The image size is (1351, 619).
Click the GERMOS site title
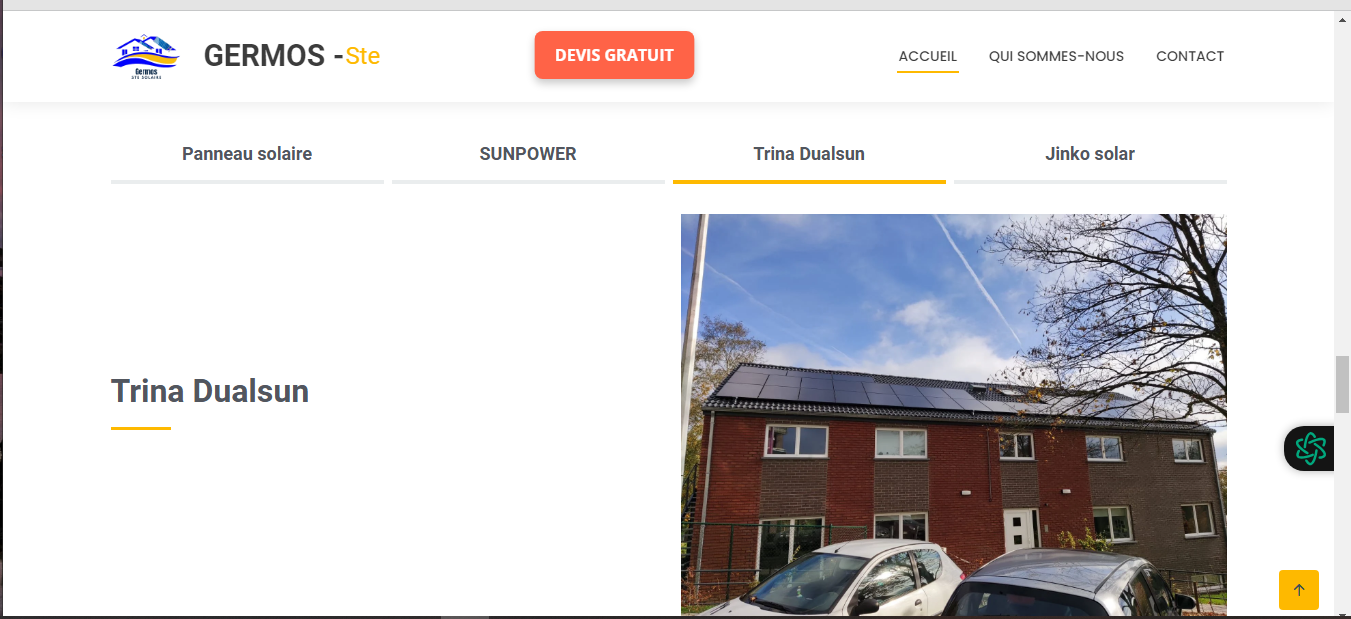[x=264, y=56]
